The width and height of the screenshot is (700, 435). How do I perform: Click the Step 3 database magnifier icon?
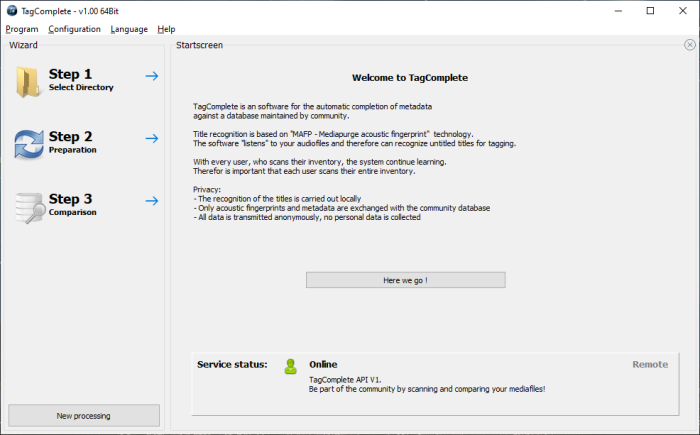click(30, 208)
